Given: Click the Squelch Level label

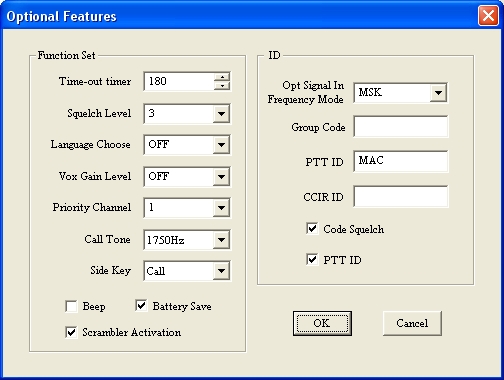Looking at the screenshot, I should click(x=99, y=113).
